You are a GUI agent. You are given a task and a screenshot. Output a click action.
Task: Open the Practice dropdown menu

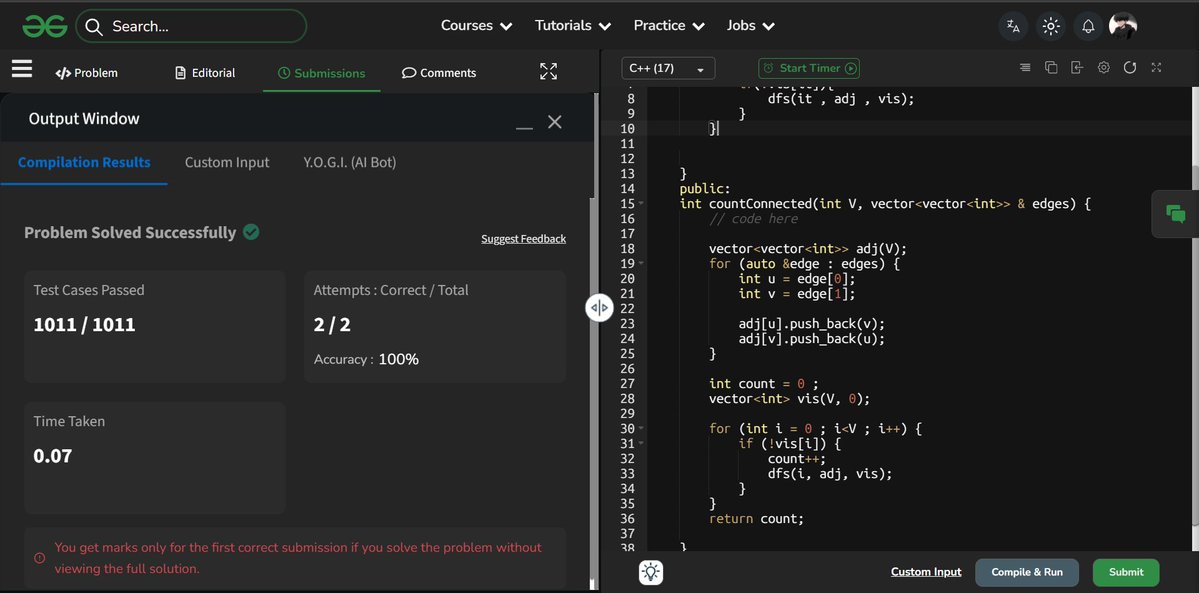click(669, 26)
